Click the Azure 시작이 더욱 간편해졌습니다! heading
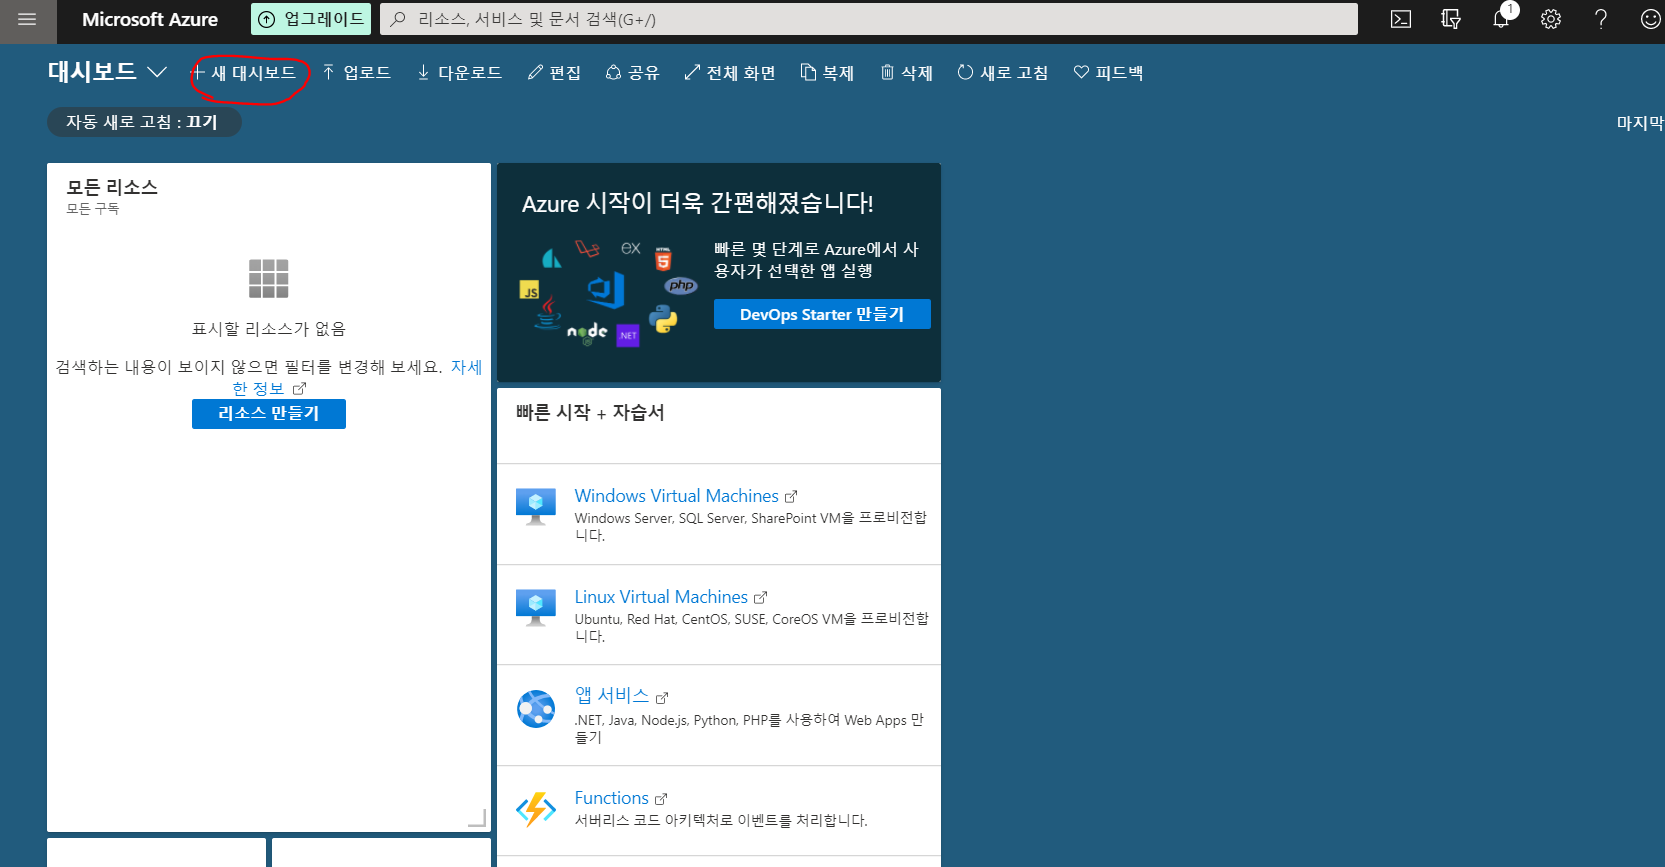This screenshot has height=867, width=1665. pos(698,203)
